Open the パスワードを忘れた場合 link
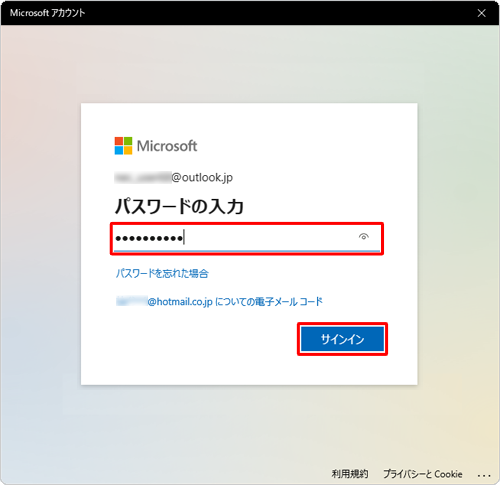The image size is (500, 485). pos(162,274)
